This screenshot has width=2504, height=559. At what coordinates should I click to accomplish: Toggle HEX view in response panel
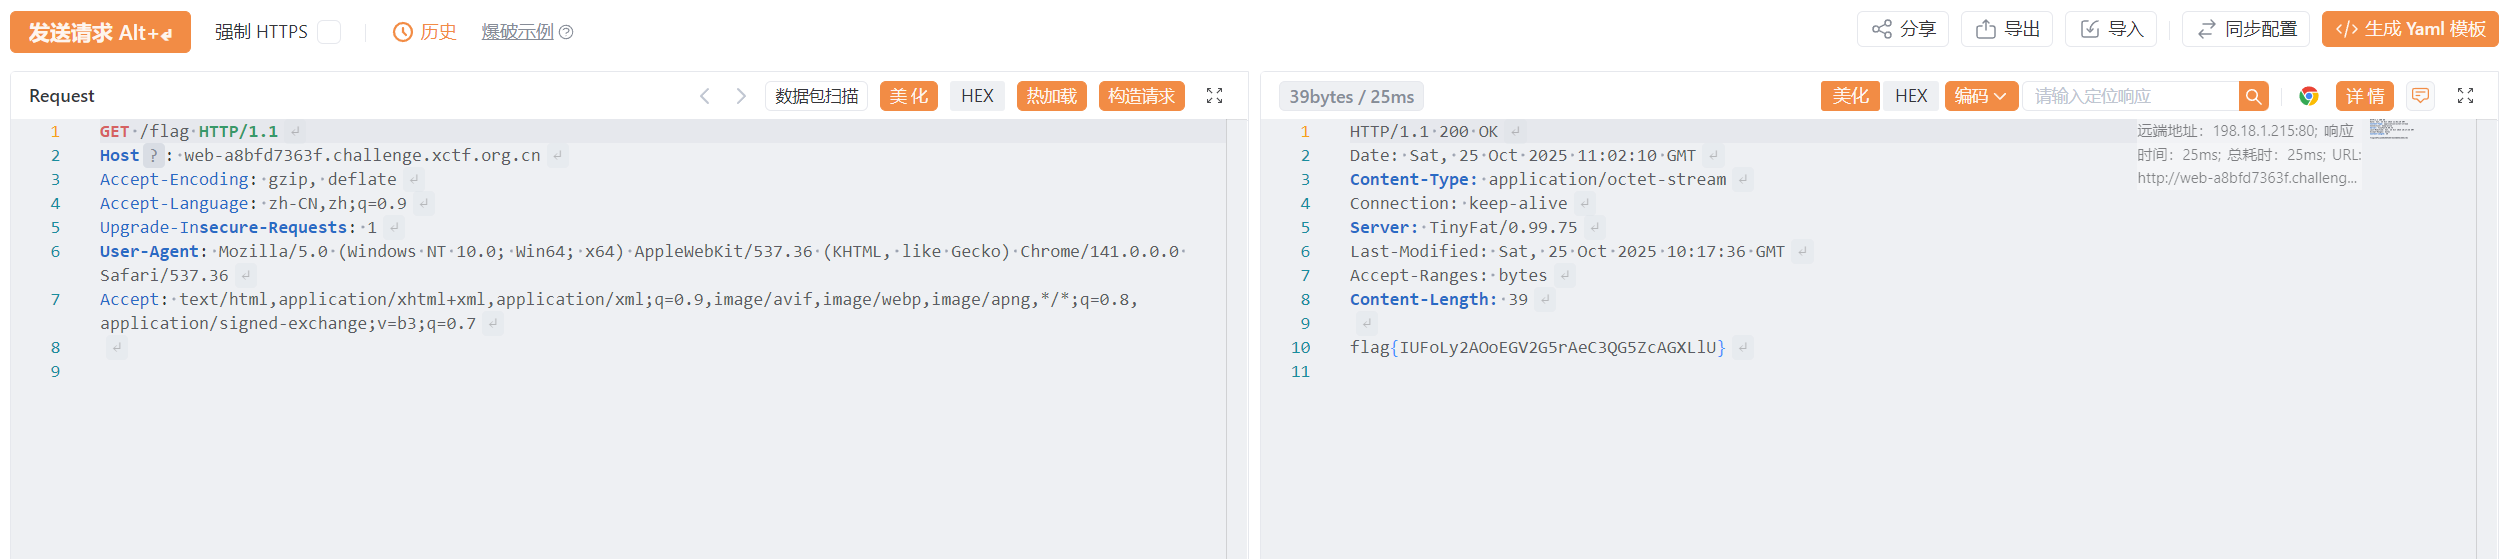pyautogui.click(x=1911, y=96)
